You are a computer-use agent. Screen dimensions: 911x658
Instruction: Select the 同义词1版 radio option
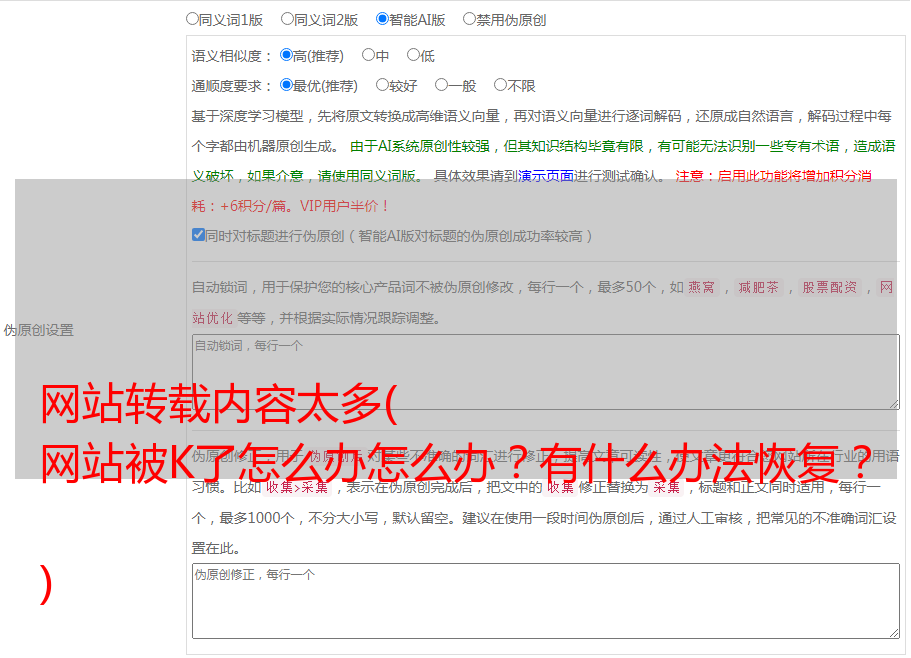[x=192, y=19]
